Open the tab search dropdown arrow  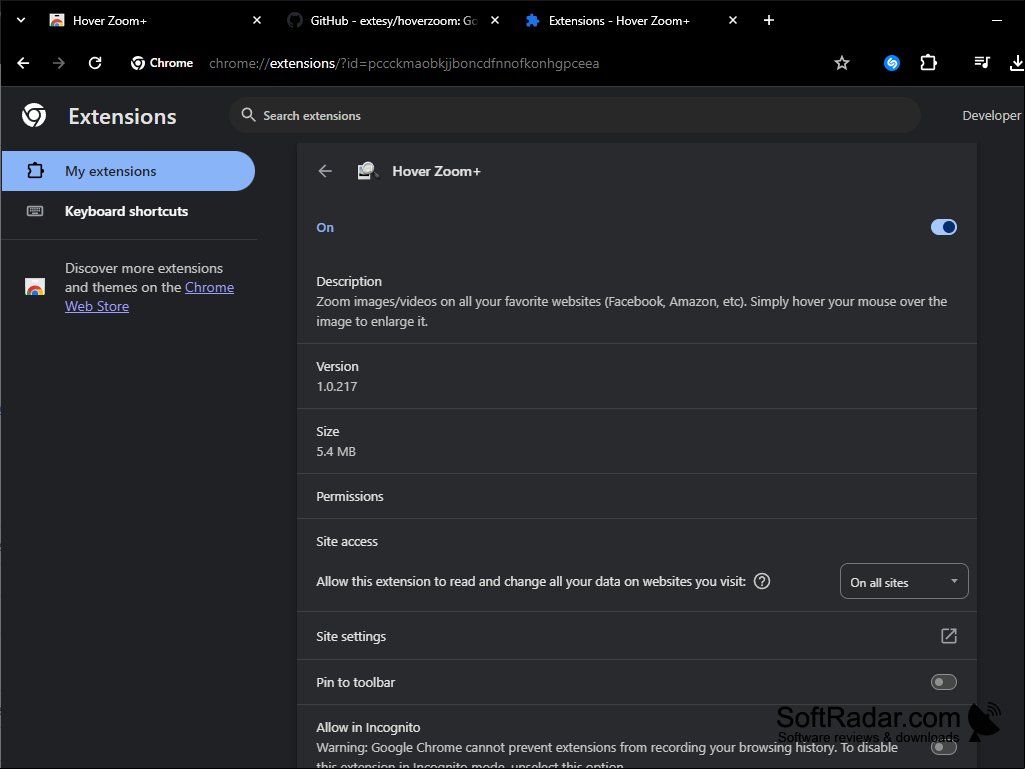[x=21, y=20]
